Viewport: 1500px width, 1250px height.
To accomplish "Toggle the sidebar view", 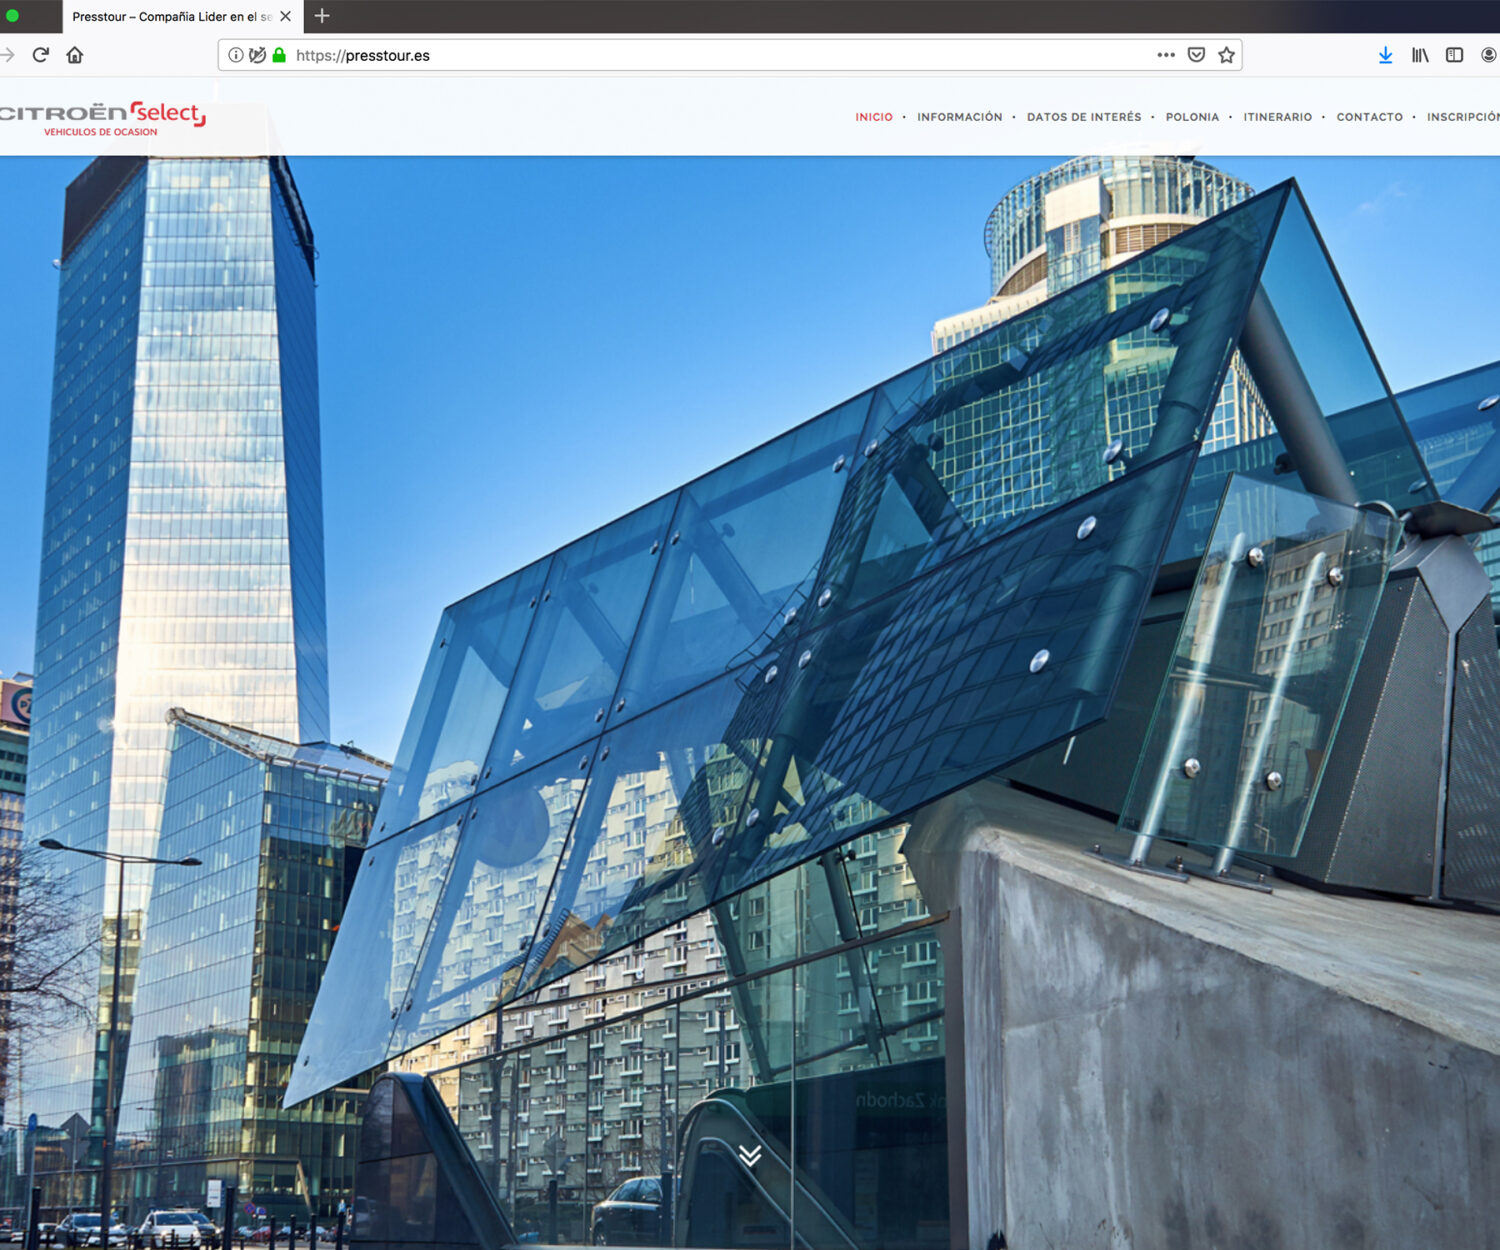I will click(1454, 55).
